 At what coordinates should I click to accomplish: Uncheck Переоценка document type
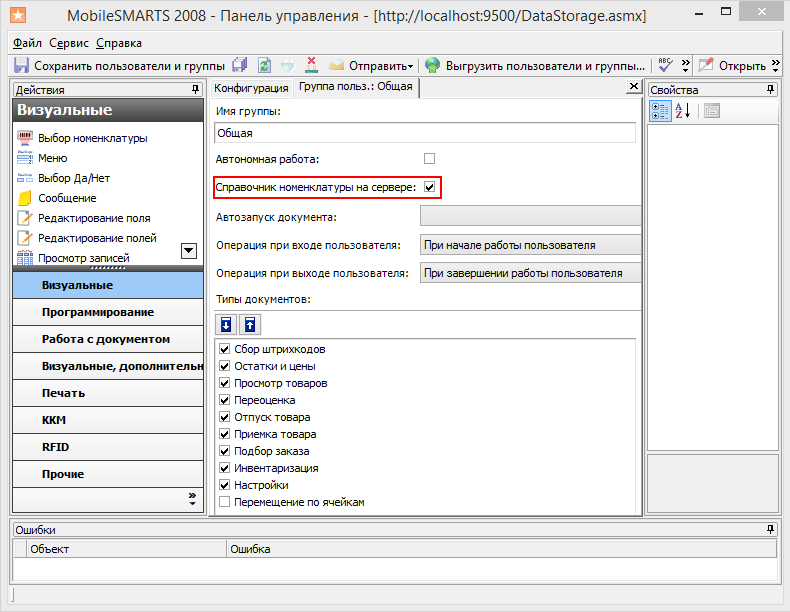[225, 400]
